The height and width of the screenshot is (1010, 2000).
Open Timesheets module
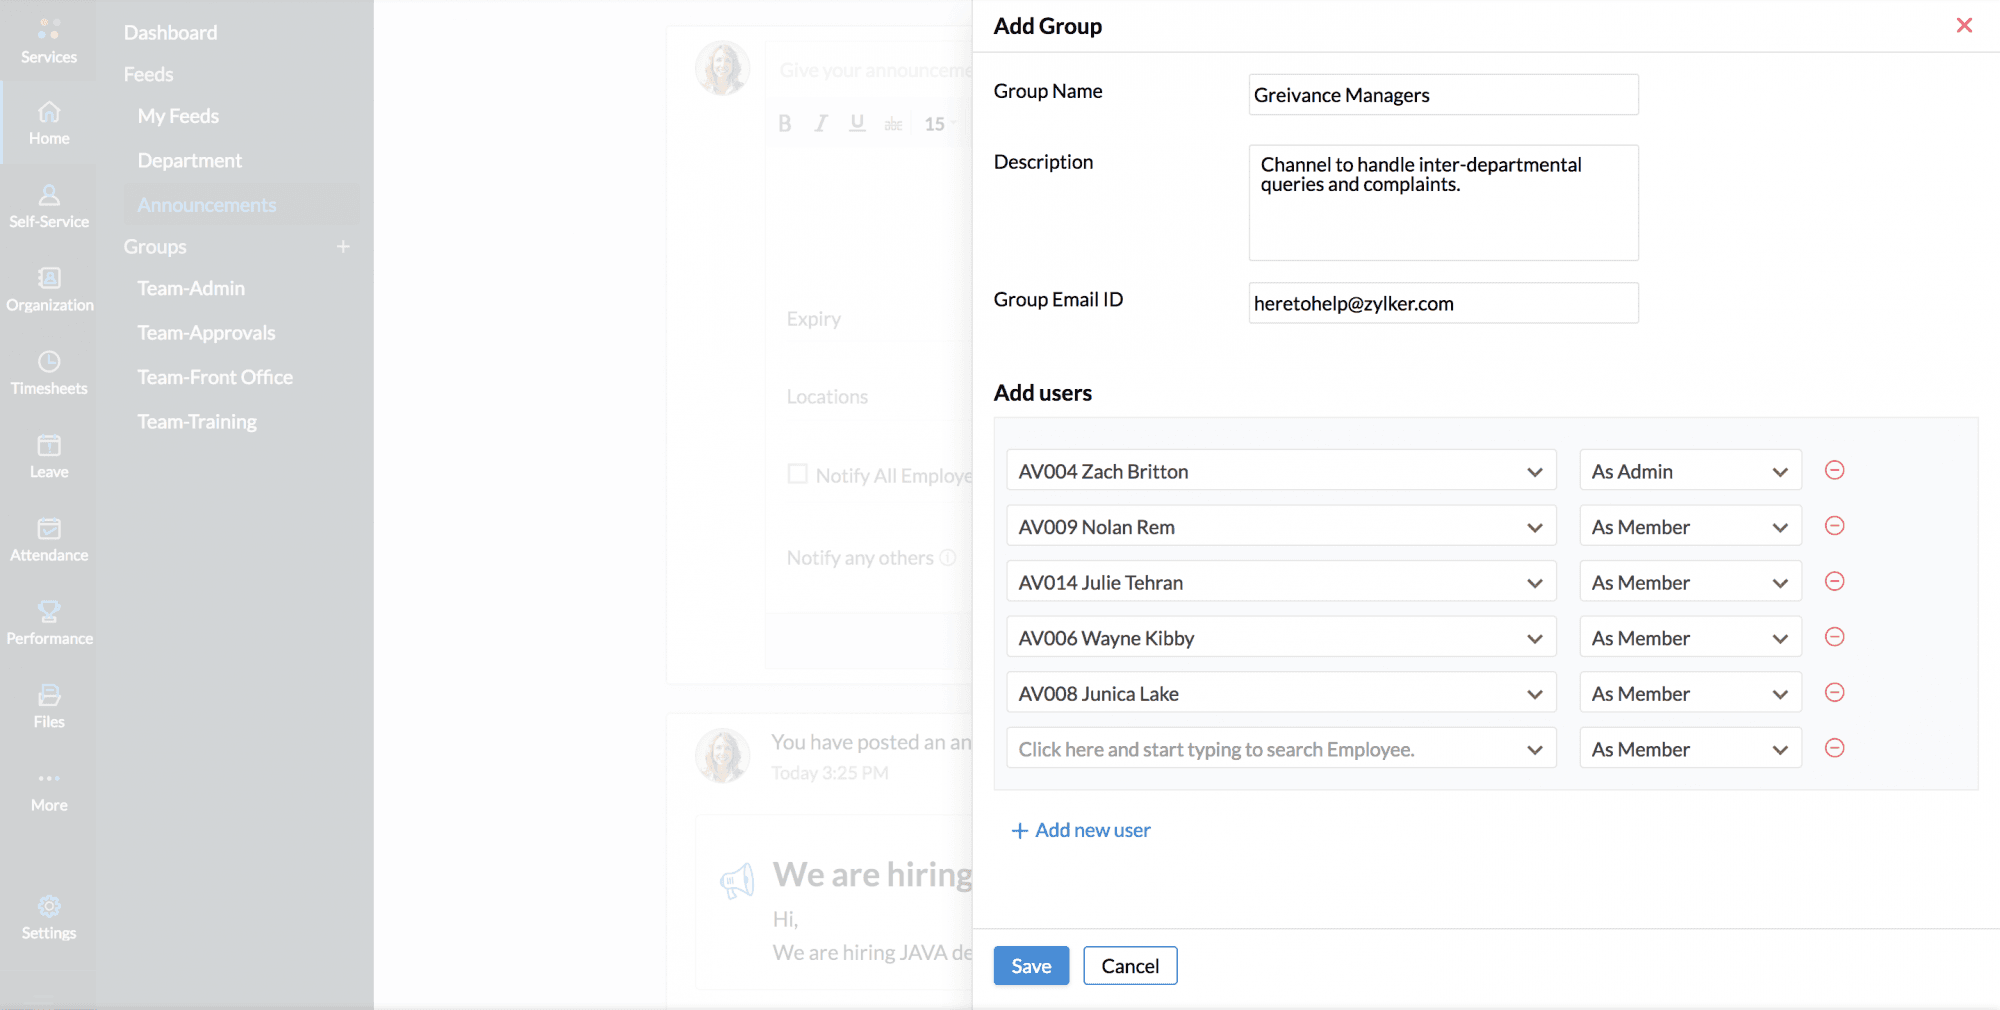pos(49,373)
